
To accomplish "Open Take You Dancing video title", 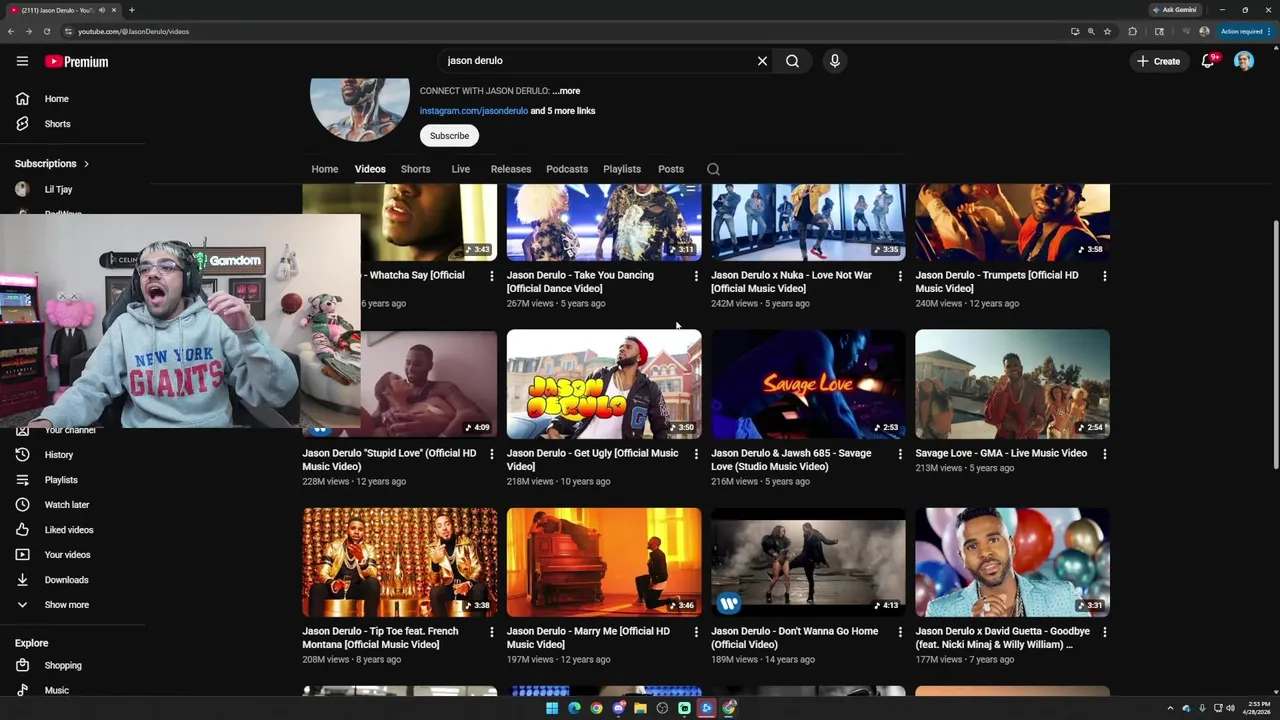I will point(580,282).
